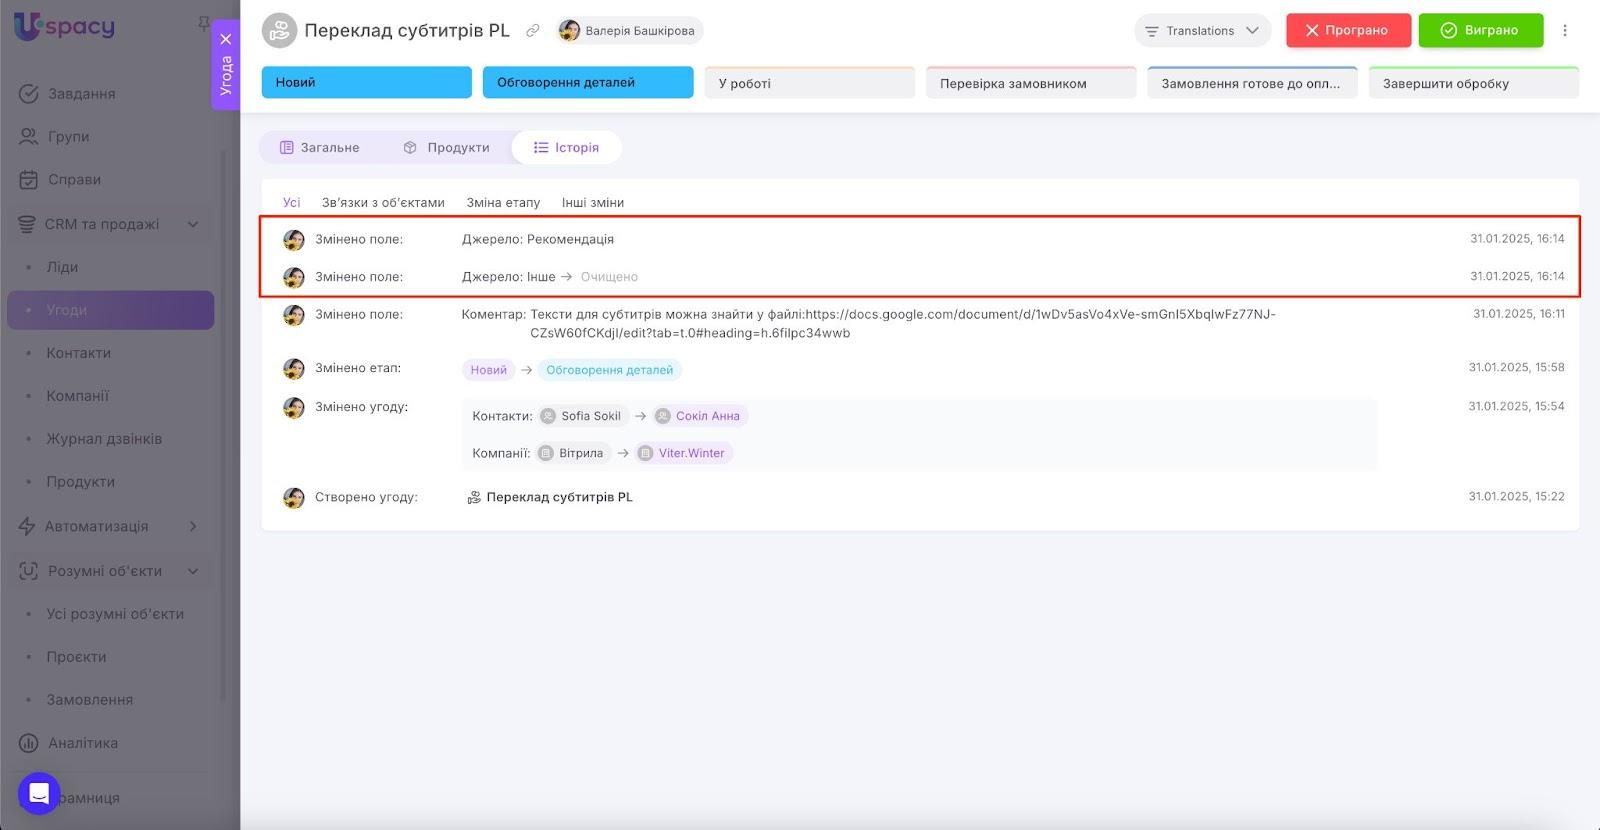Open Угоди in sidebar
This screenshot has width=1600, height=830.
pyautogui.click(x=110, y=310)
